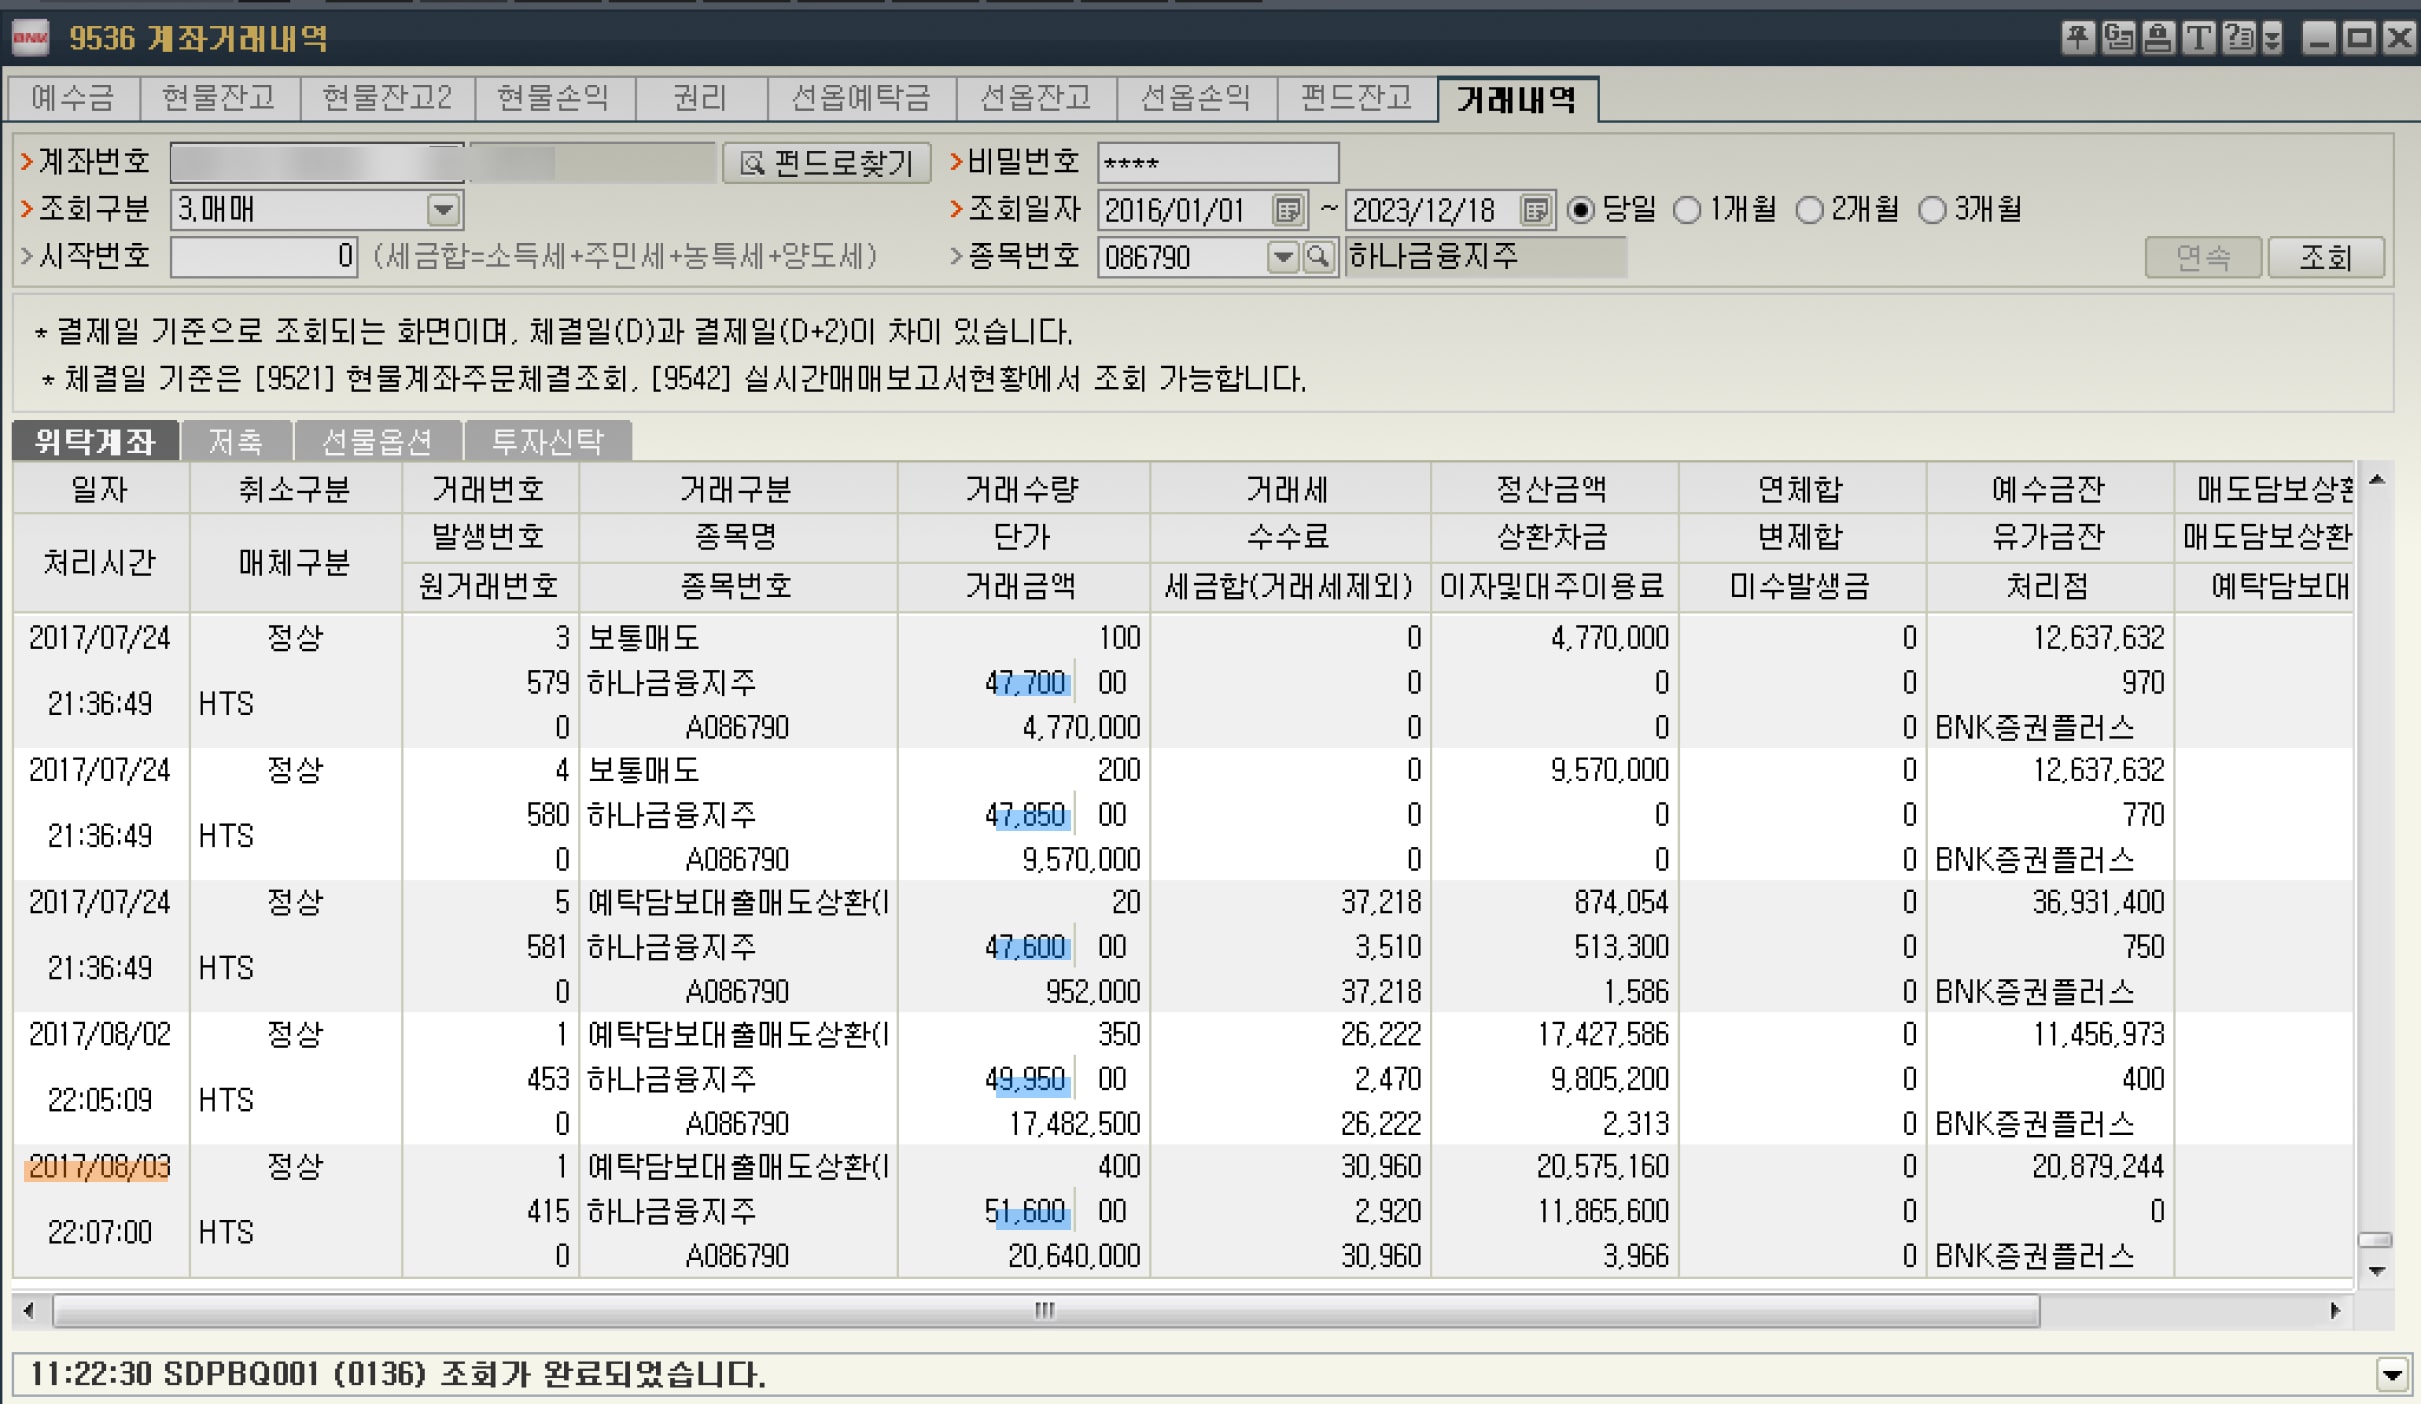The height and width of the screenshot is (1404, 2421).
Task: Click the 펀드로찾기 button
Action: click(x=826, y=163)
